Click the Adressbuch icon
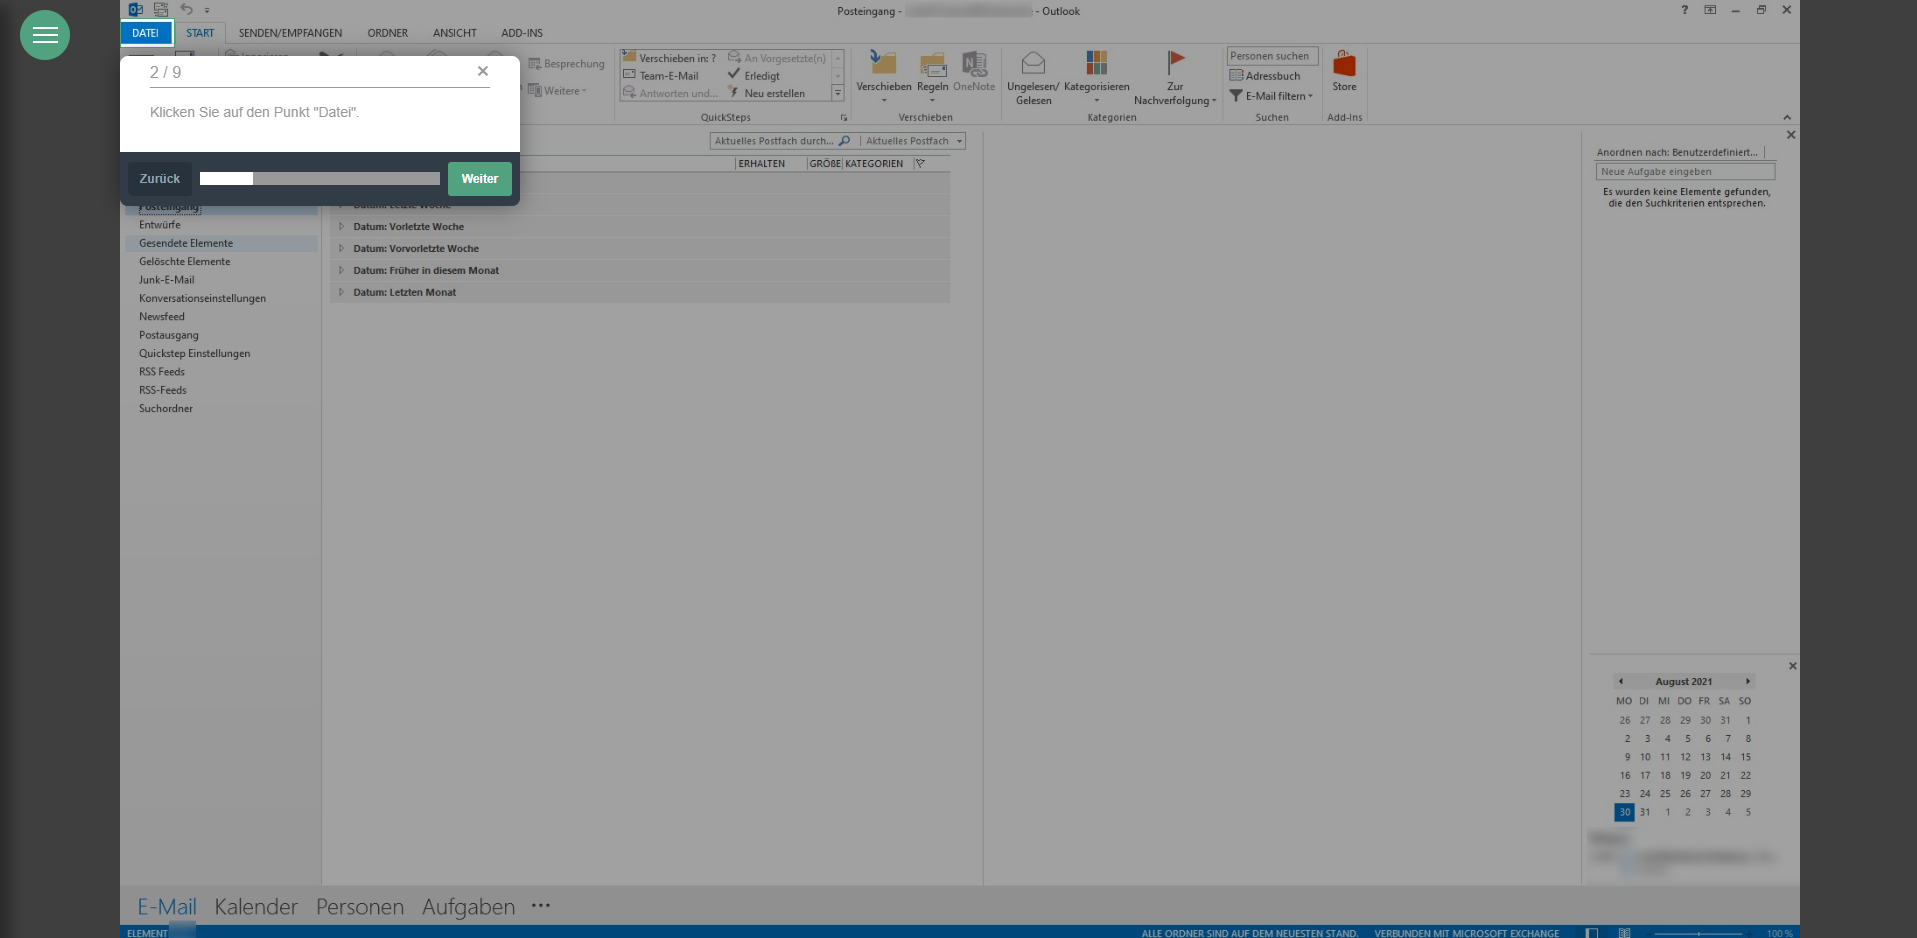The image size is (1917, 938). pos(1237,76)
